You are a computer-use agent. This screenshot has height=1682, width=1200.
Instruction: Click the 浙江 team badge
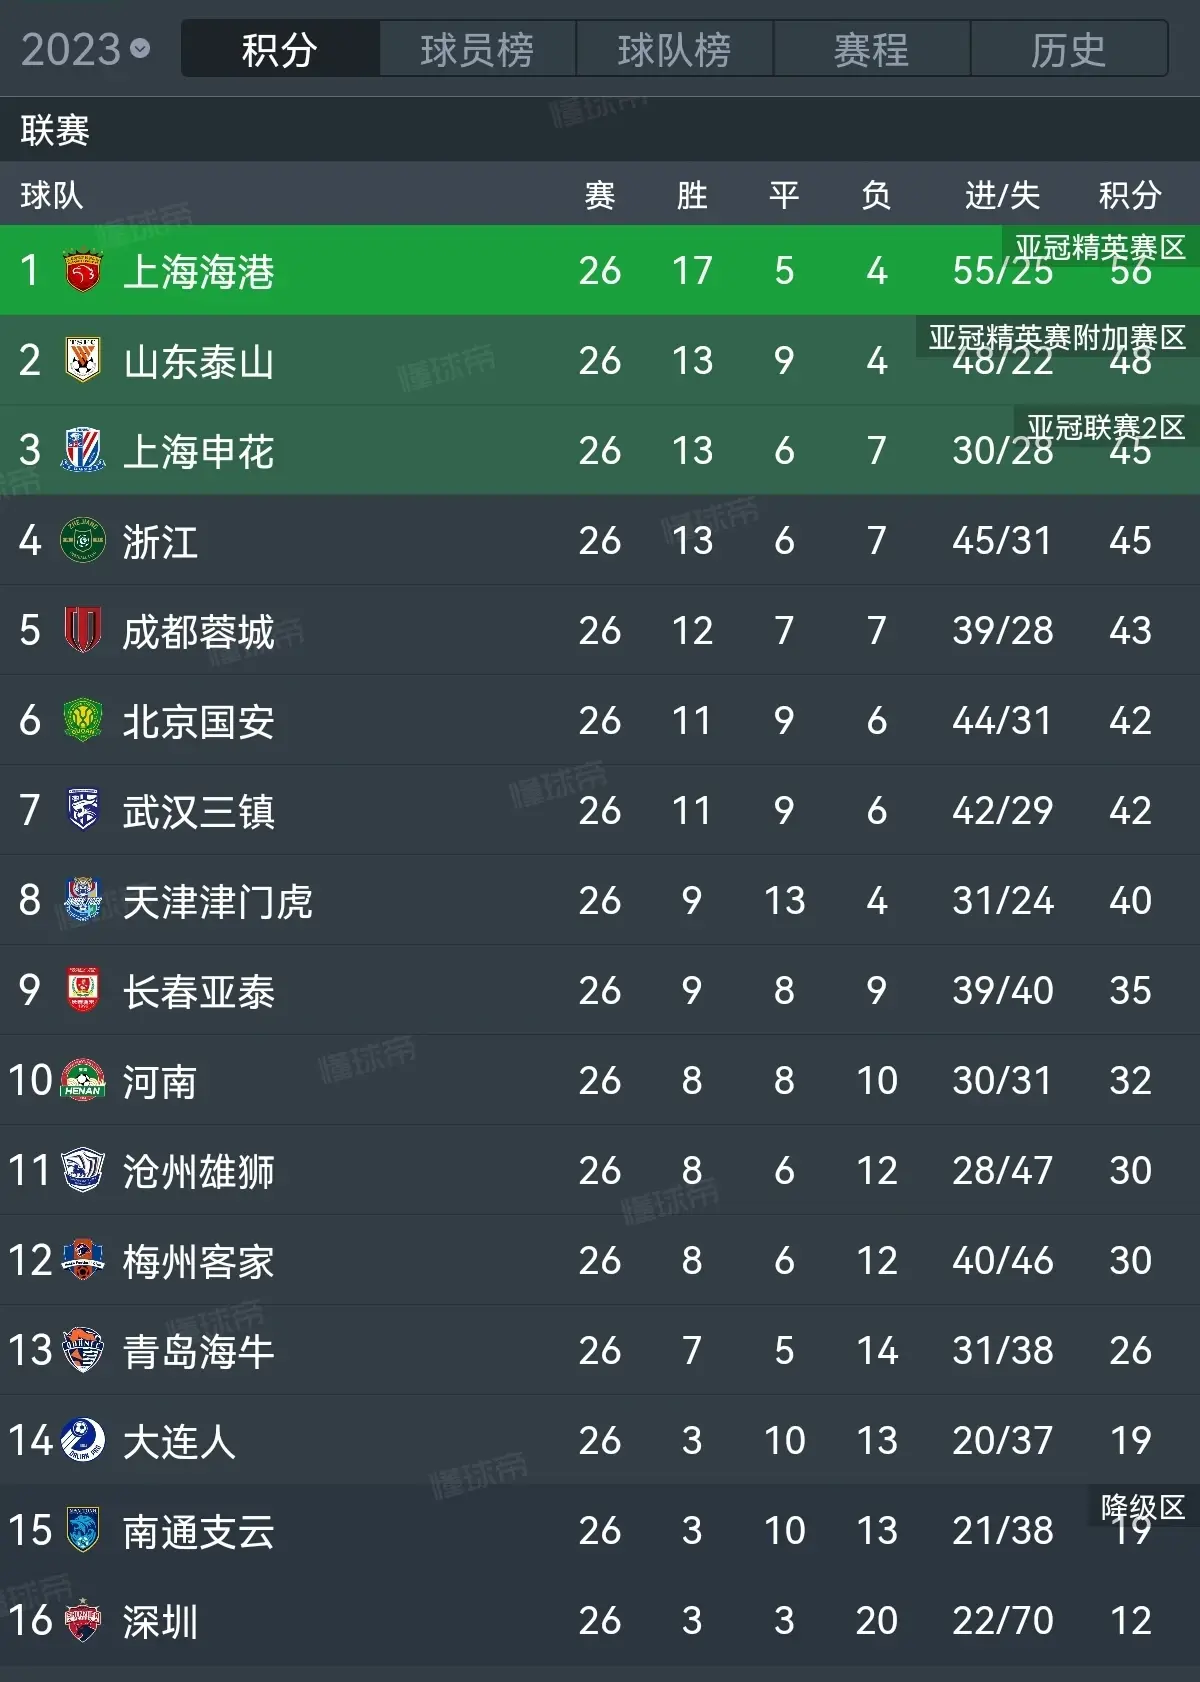click(83, 540)
